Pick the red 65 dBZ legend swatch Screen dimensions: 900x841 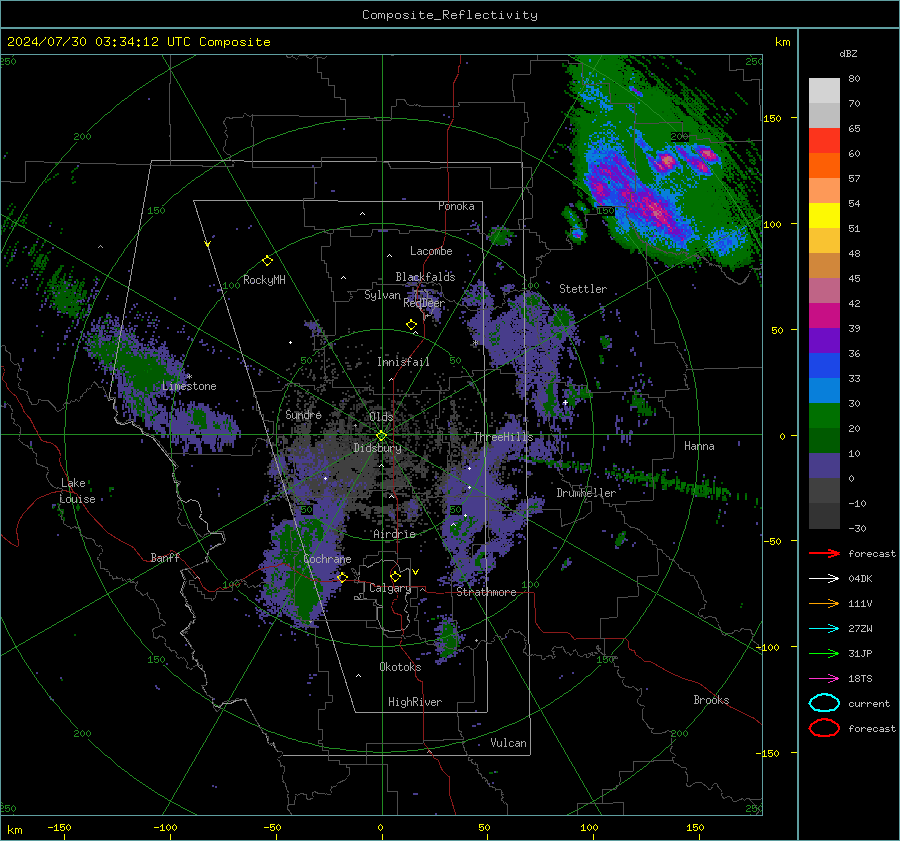pyautogui.click(x=824, y=140)
